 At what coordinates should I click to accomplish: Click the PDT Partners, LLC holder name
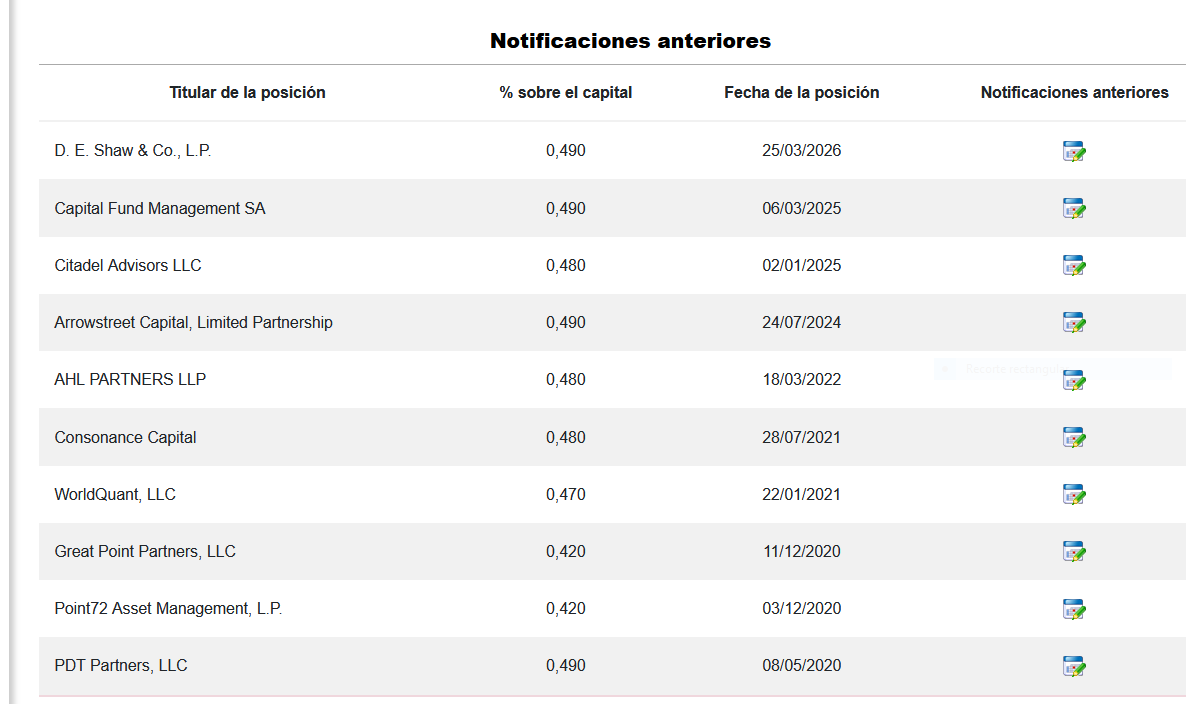coord(121,665)
